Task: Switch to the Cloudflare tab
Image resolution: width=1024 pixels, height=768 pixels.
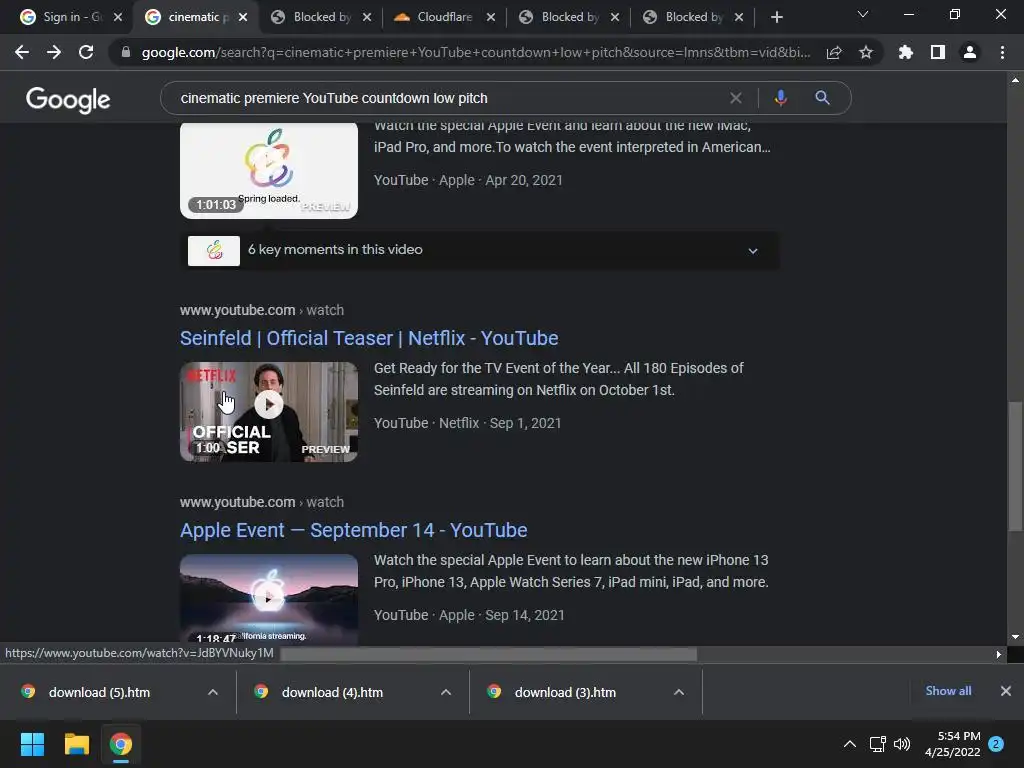Action: pyautogui.click(x=436, y=17)
